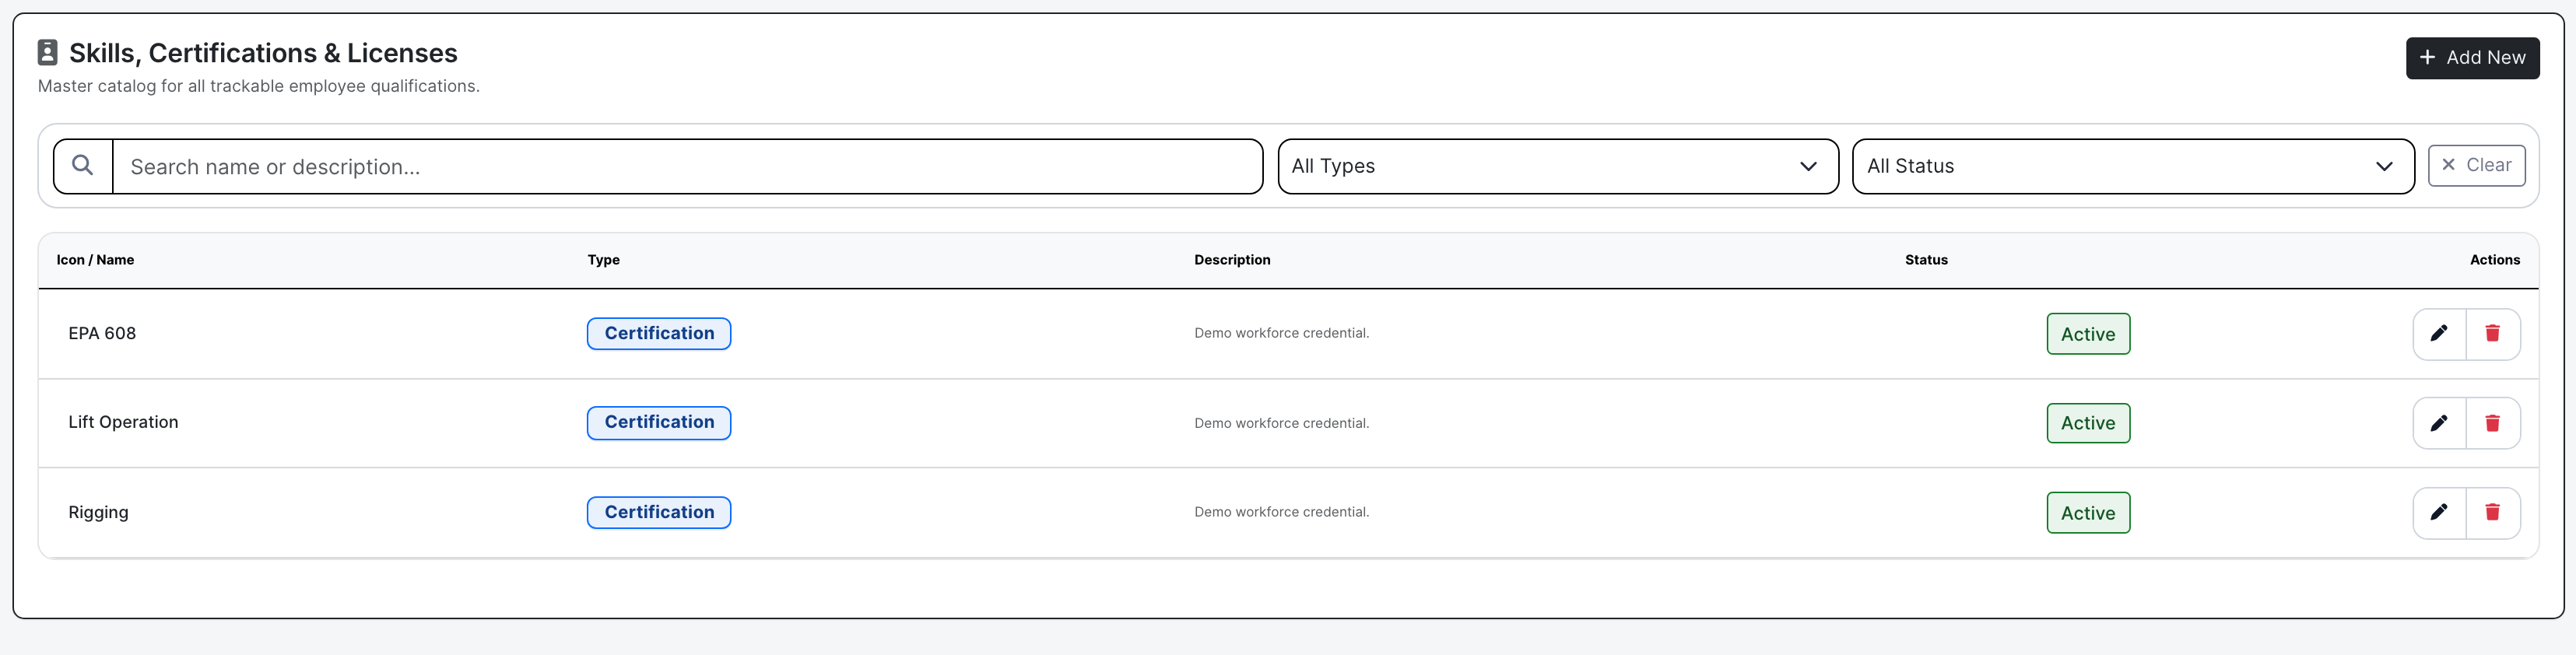This screenshot has width=2576, height=655.
Task: Click the Rigging description text
Action: pos(1281,512)
